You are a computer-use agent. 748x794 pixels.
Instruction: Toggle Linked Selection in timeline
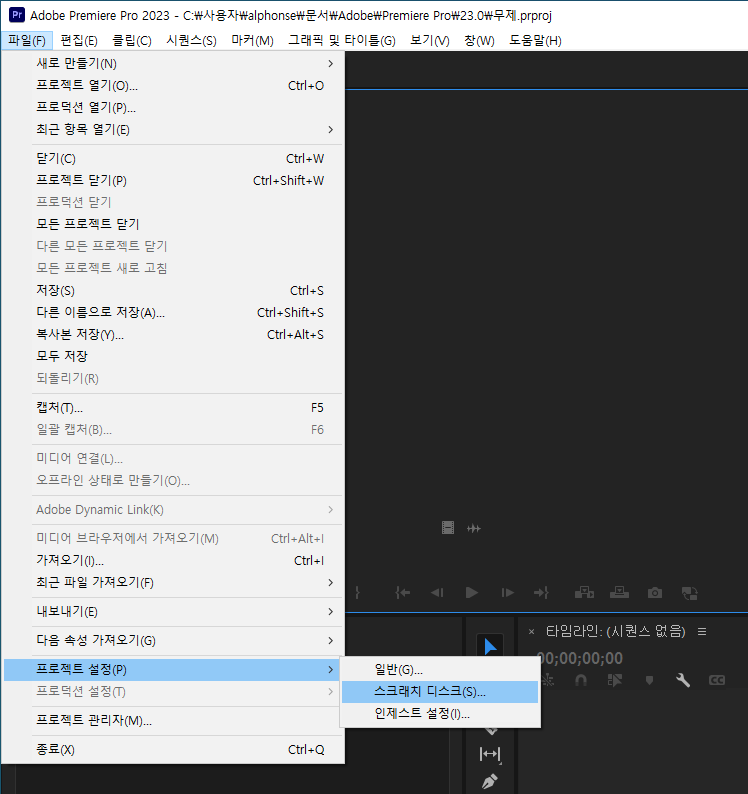click(x=615, y=680)
